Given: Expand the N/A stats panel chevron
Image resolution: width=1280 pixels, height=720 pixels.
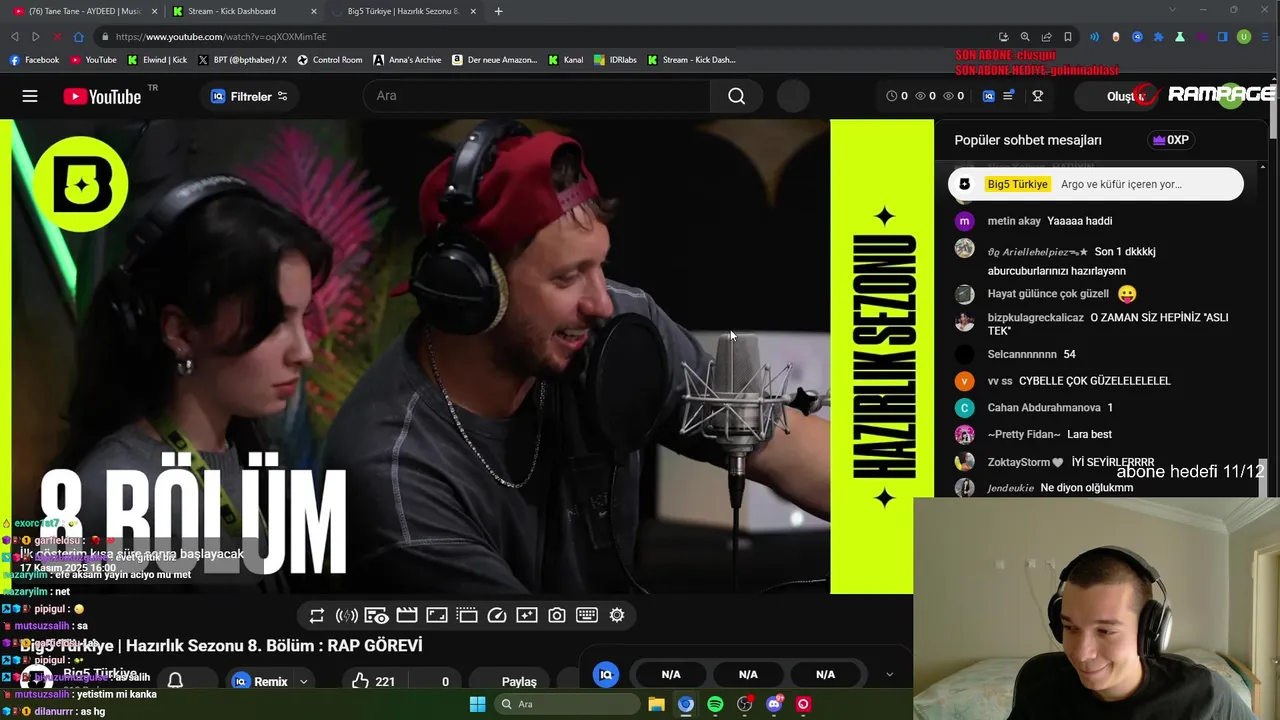Looking at the screenshot, I should (889, 675).
